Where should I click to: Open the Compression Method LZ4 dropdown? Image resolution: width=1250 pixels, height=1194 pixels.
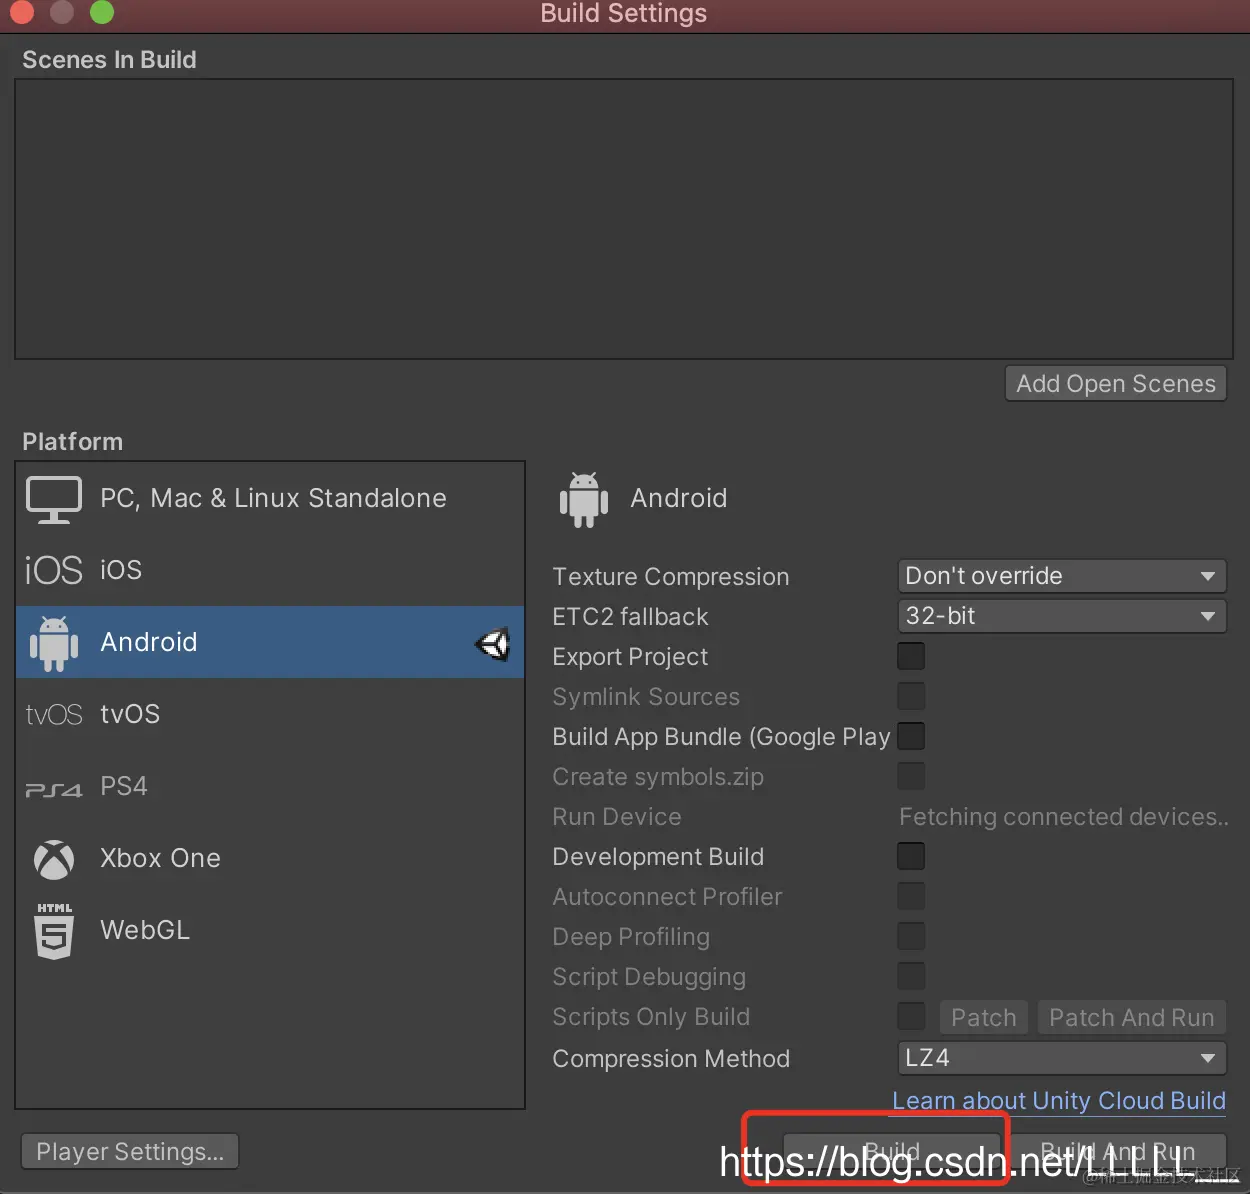tap(1062, 1058)
